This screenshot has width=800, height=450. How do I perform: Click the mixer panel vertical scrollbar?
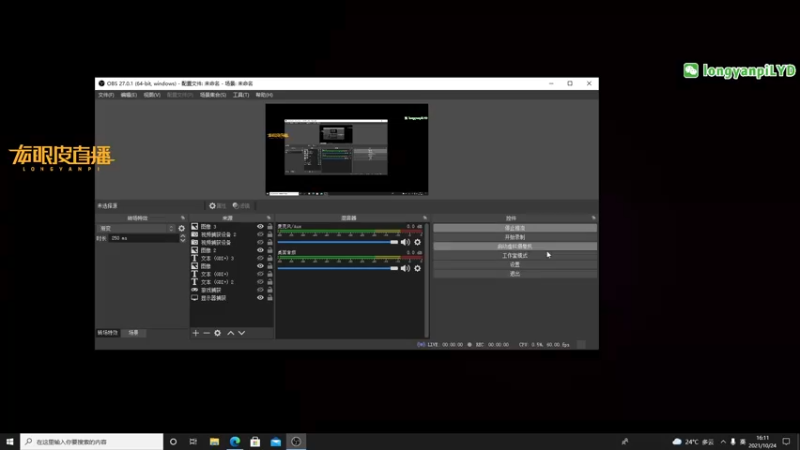(x=427, y=280)
